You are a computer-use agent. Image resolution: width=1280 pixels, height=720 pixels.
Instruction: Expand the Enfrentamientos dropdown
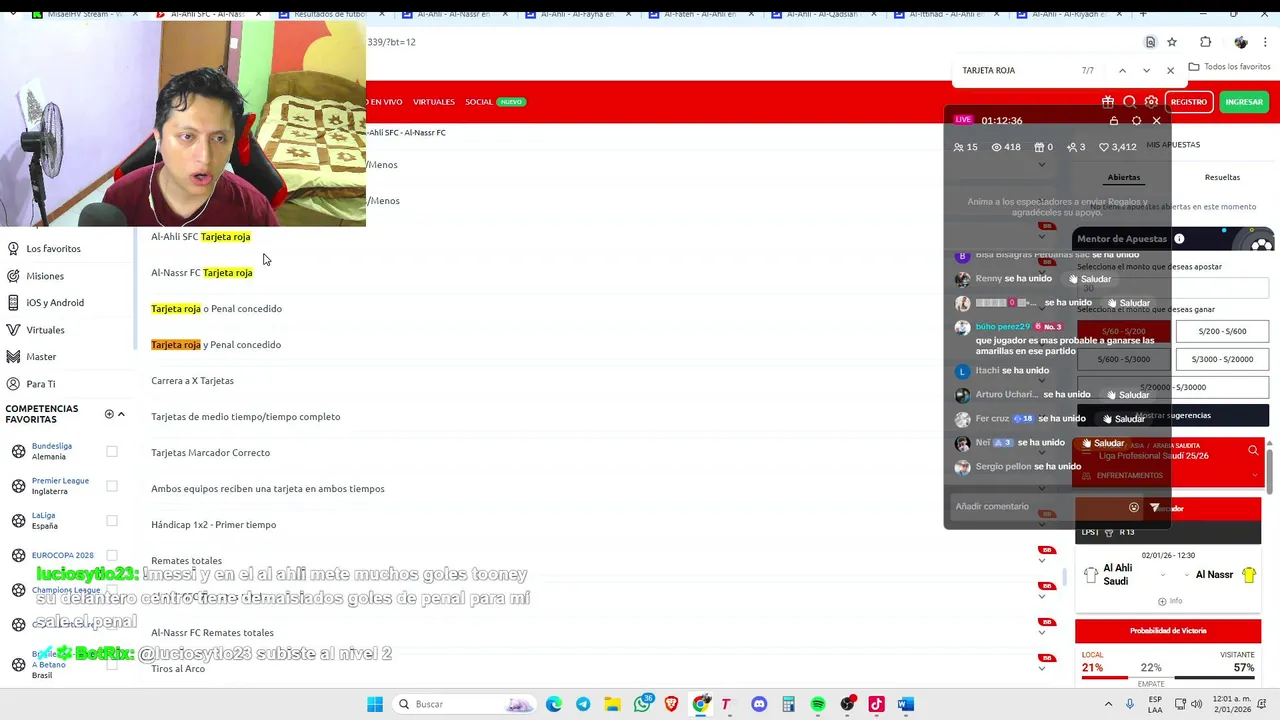click(1168, 475)
